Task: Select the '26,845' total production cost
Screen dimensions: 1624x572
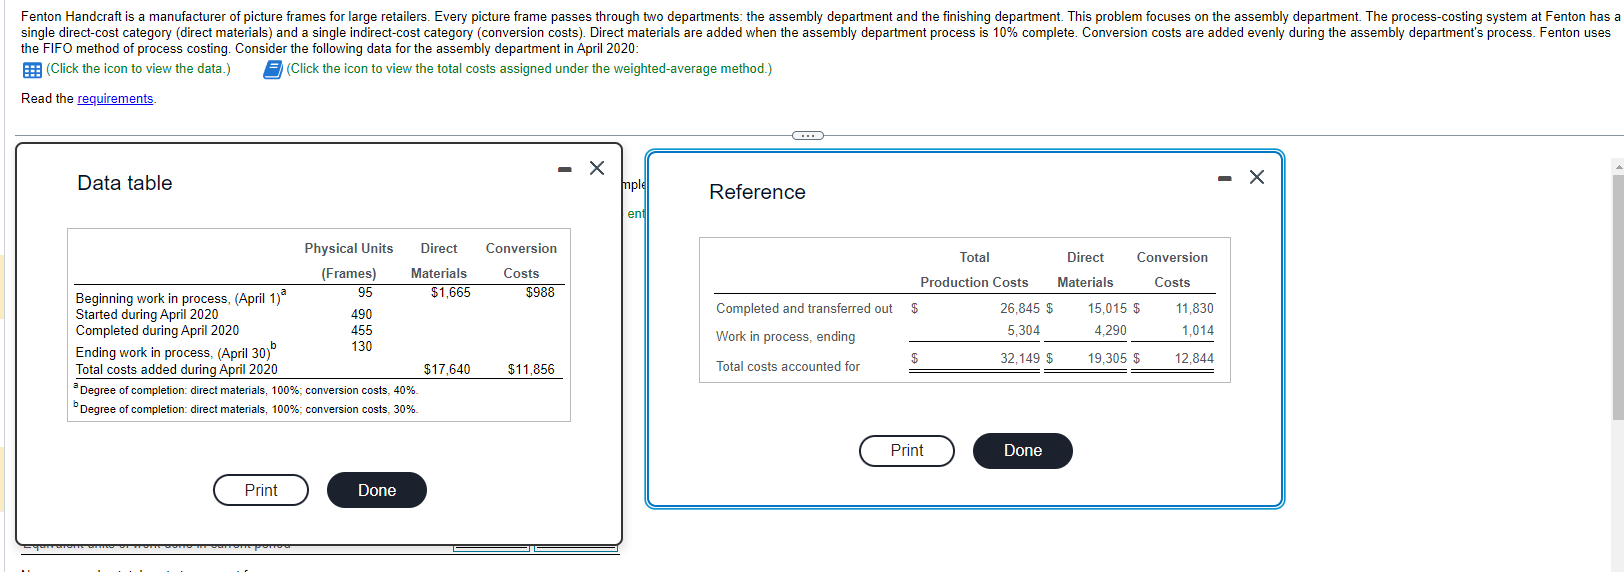Action: (1020, 308)
